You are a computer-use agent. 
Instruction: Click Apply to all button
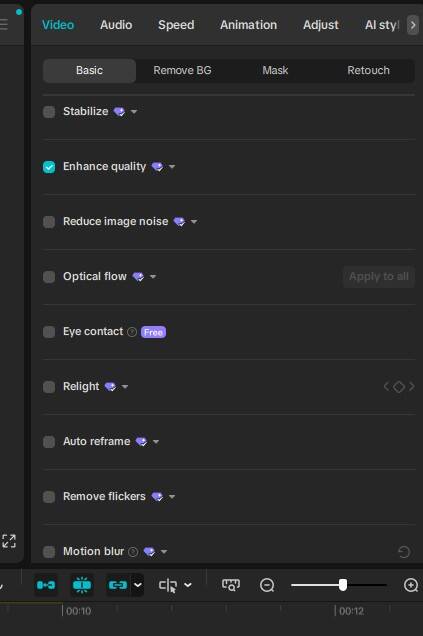pyautogui.click(x=378, y=277)
